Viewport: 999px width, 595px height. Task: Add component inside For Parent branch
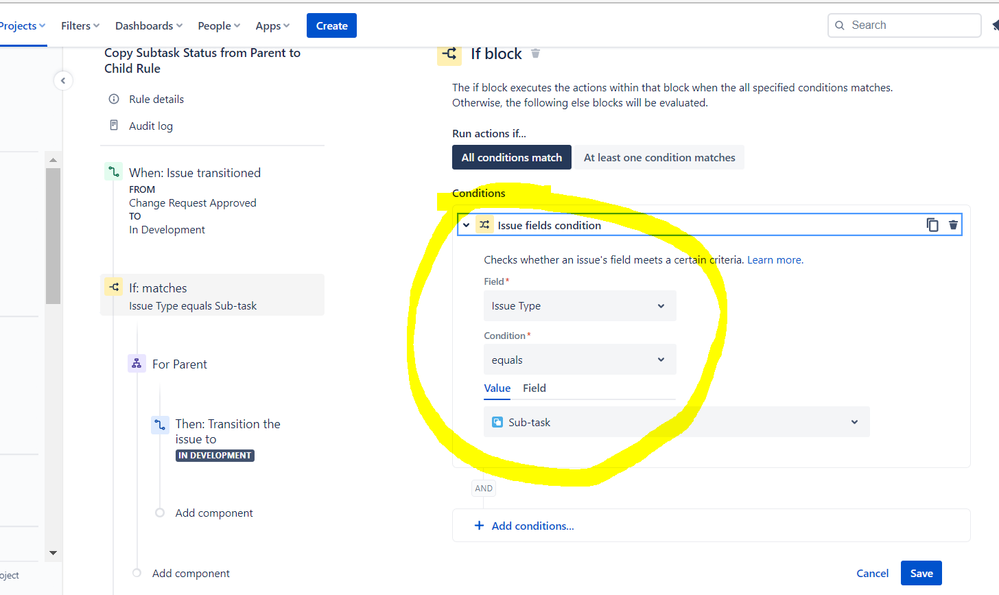coord(213,513)
